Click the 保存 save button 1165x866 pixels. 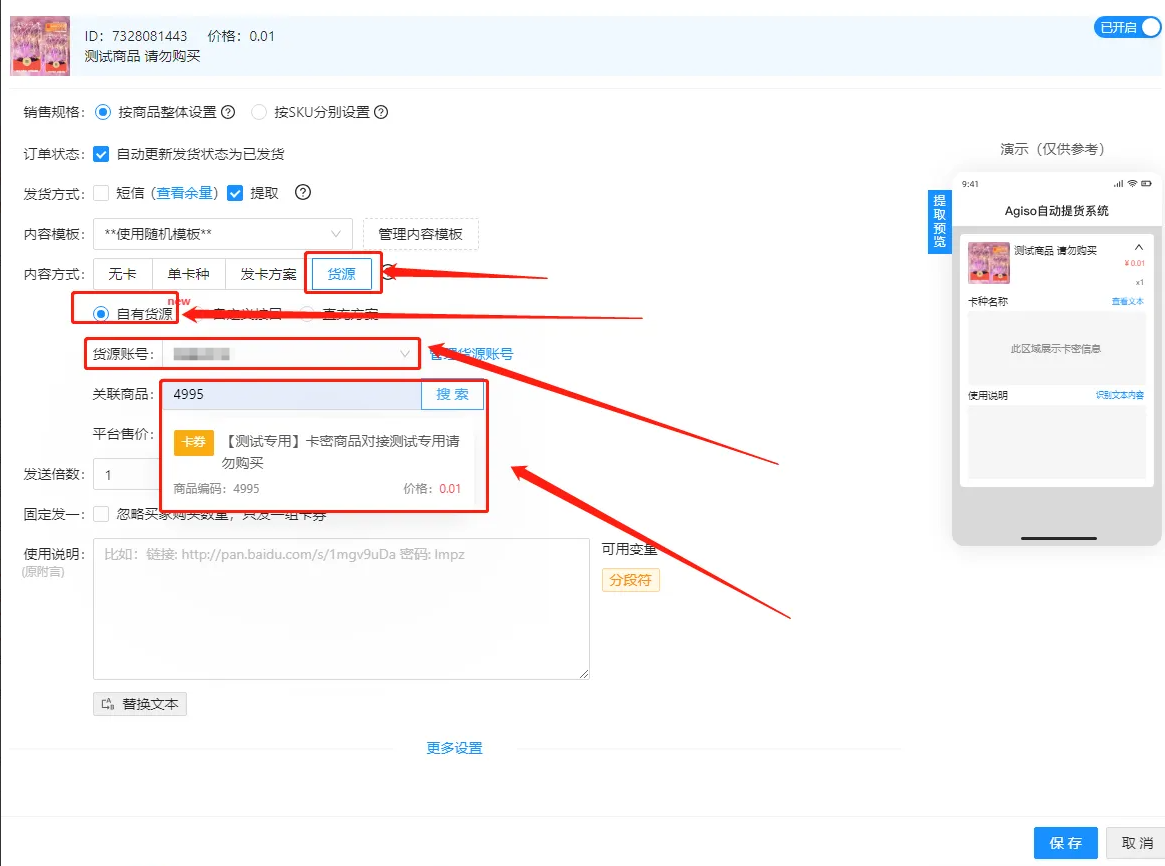tap(1065, 843)
